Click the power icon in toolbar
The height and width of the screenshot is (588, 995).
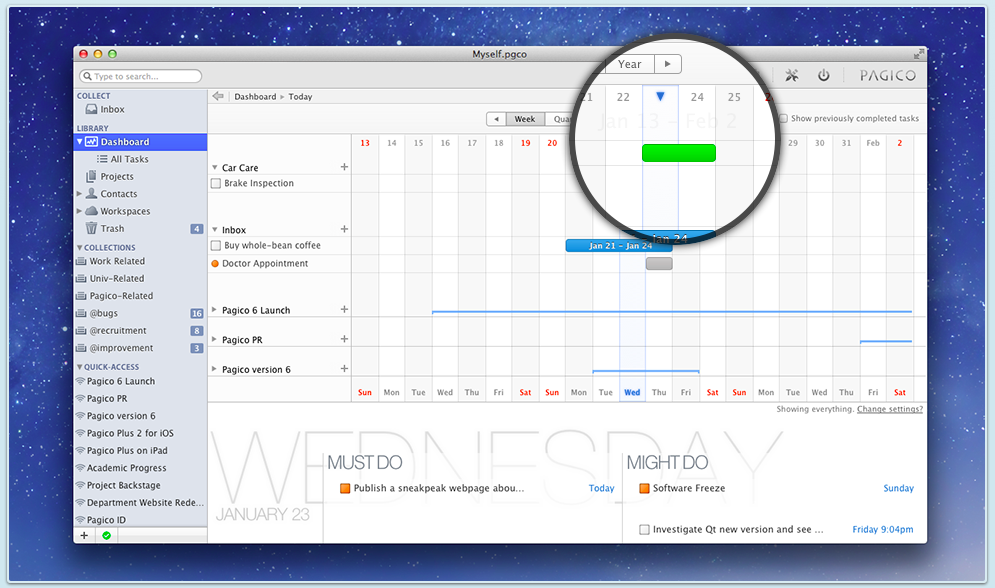pos(824,75)
